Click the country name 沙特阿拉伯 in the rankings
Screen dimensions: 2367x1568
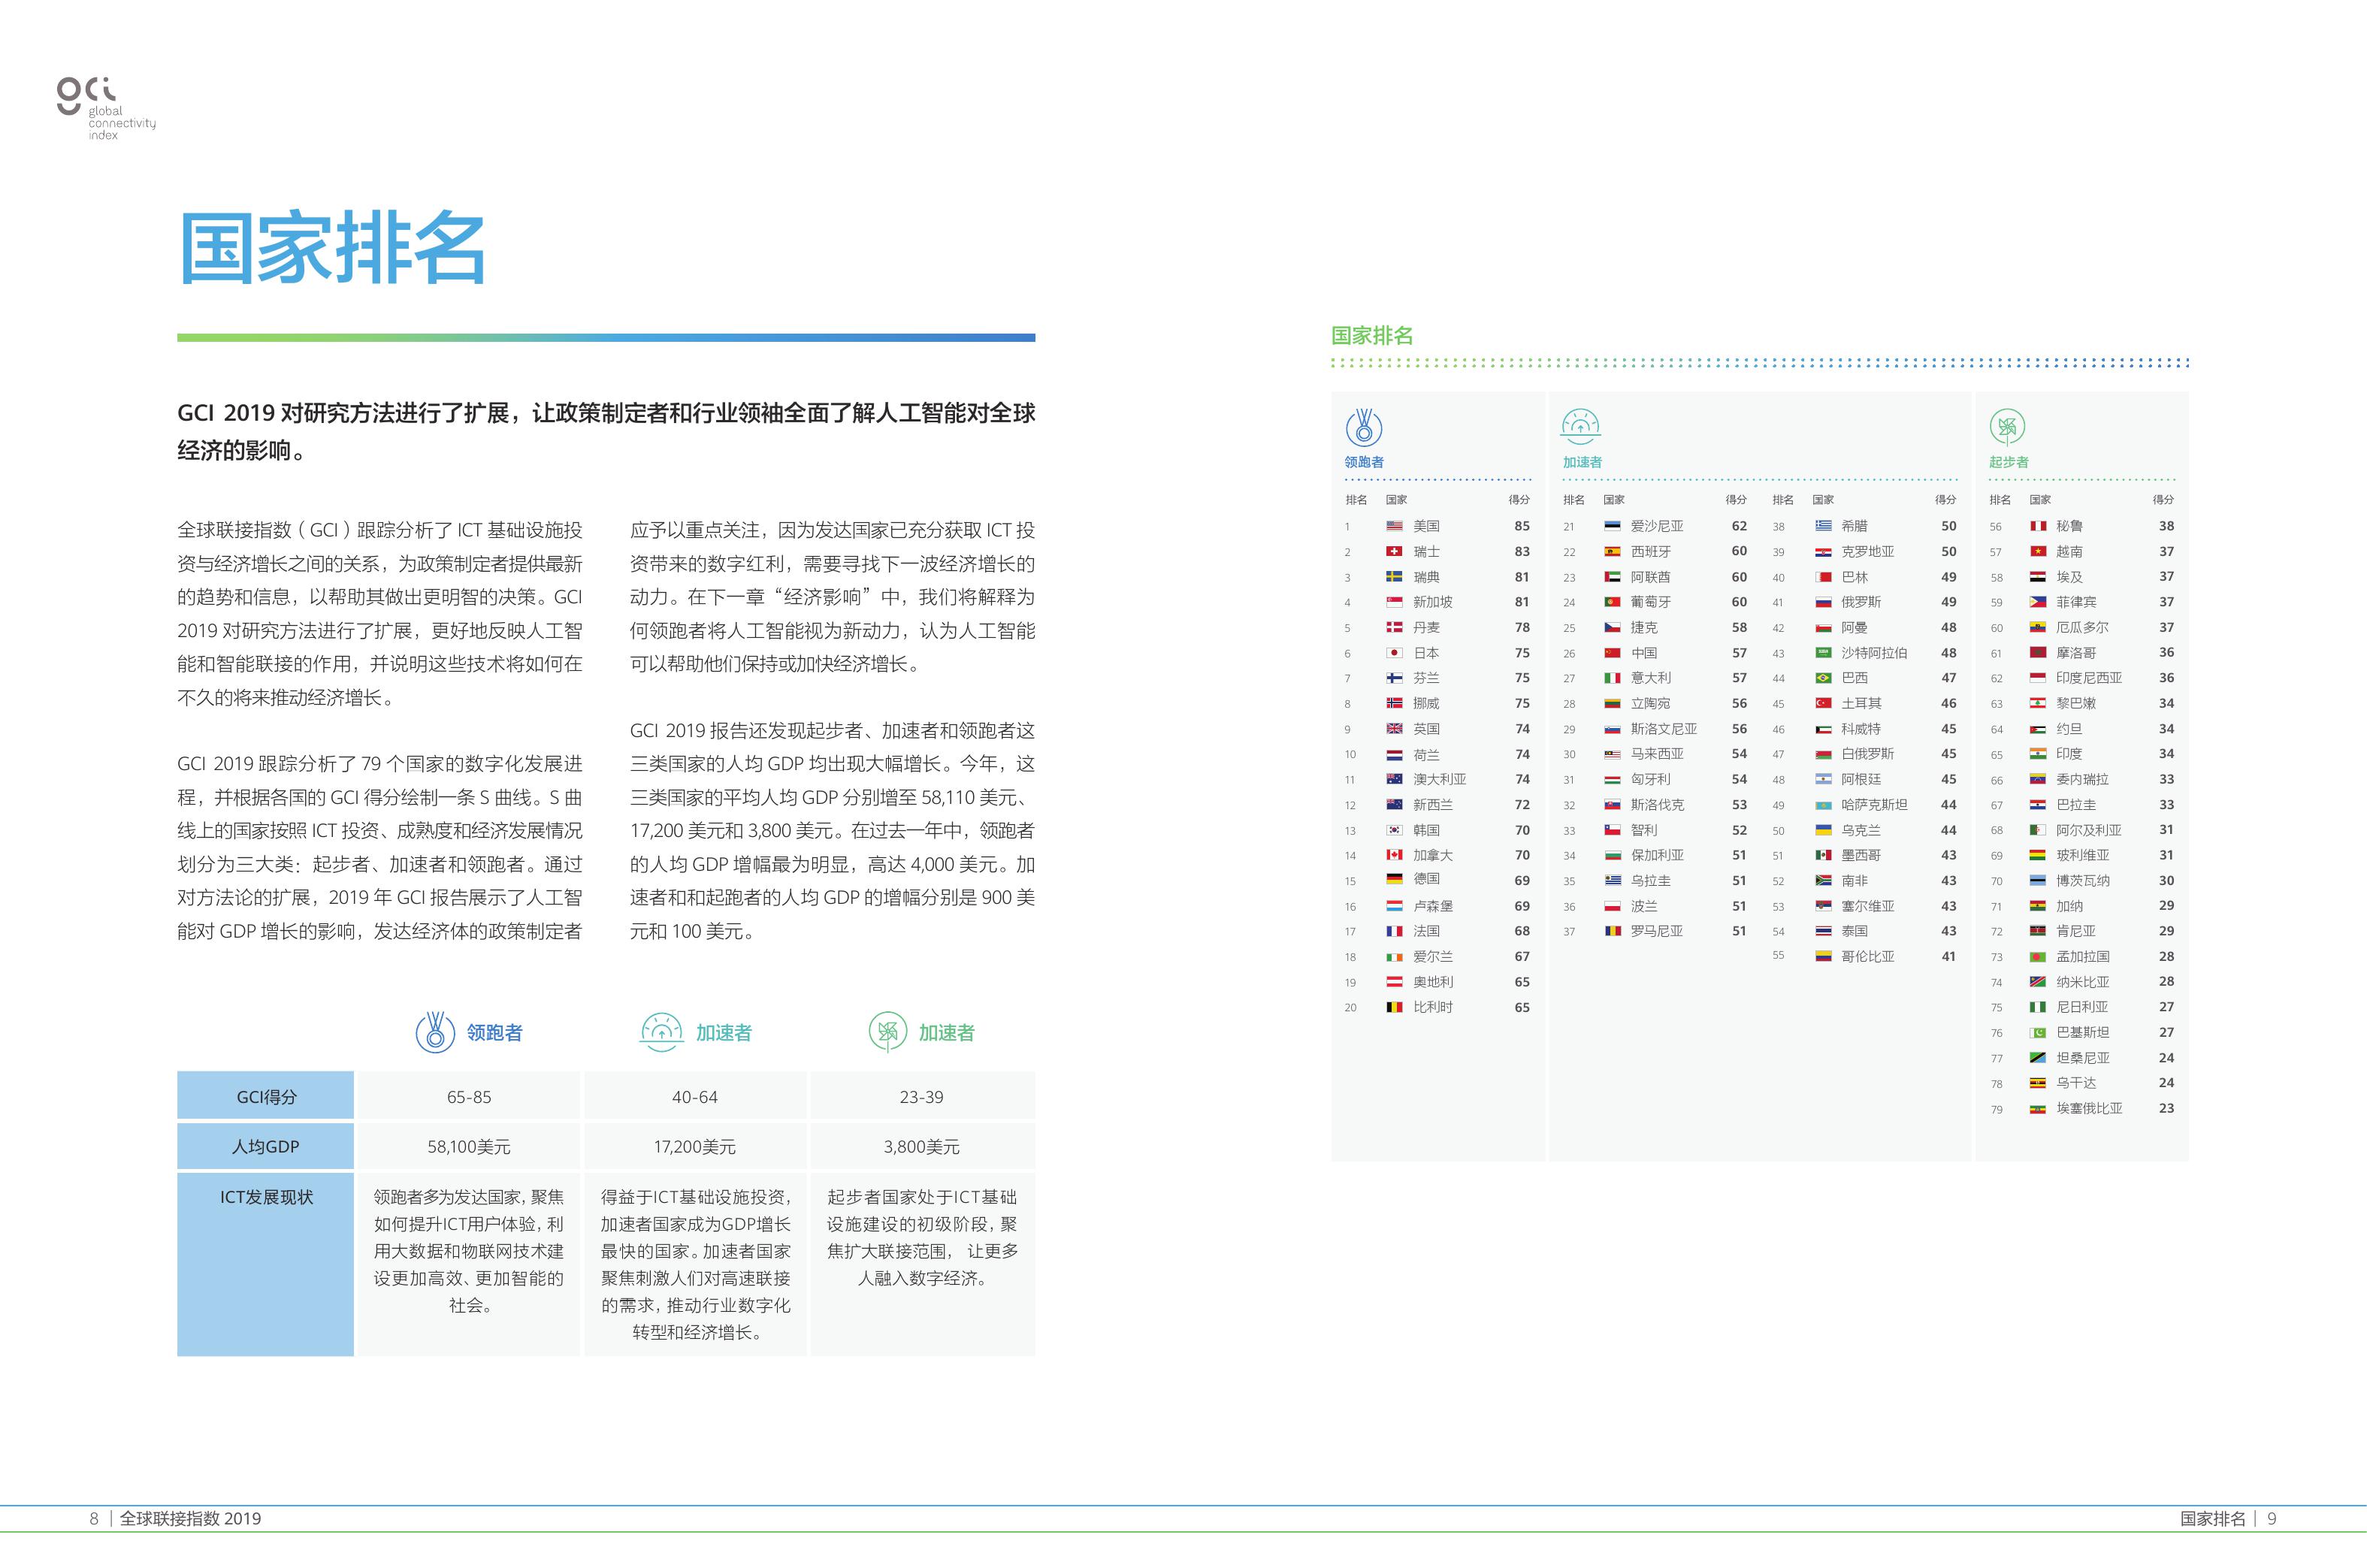[1875, 653]
